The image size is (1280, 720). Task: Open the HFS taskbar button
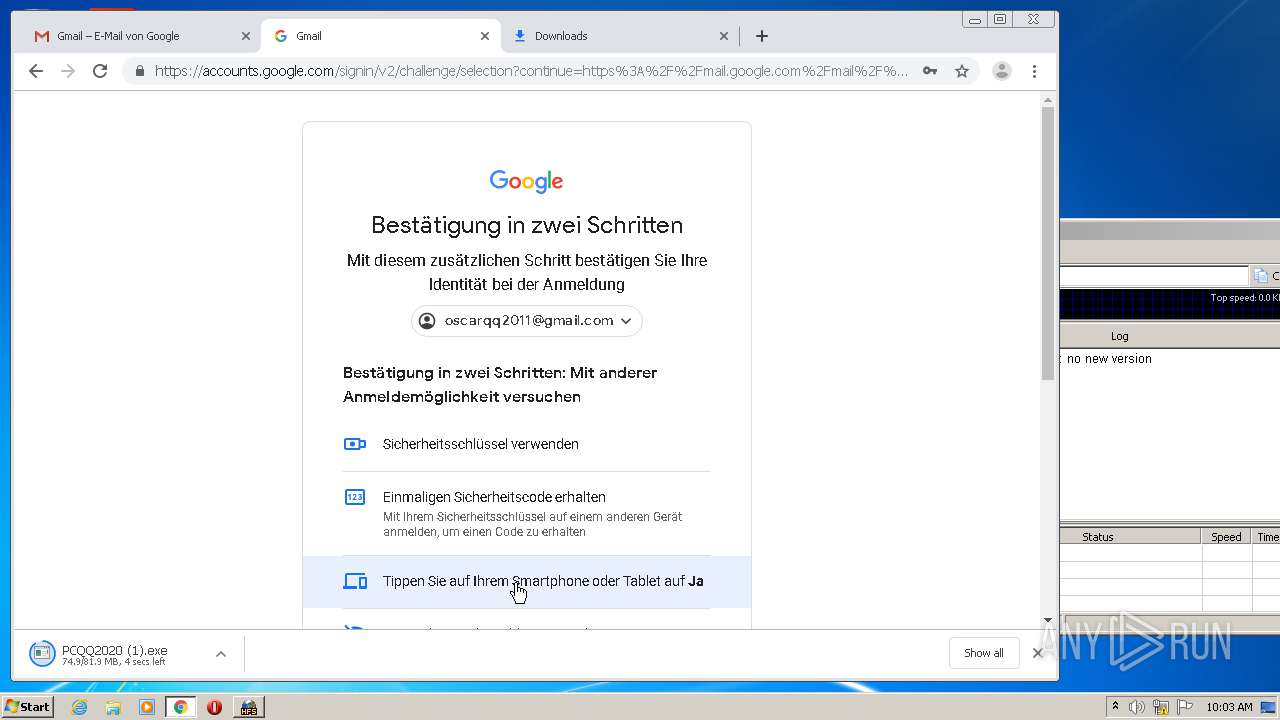tap(248, 707)
